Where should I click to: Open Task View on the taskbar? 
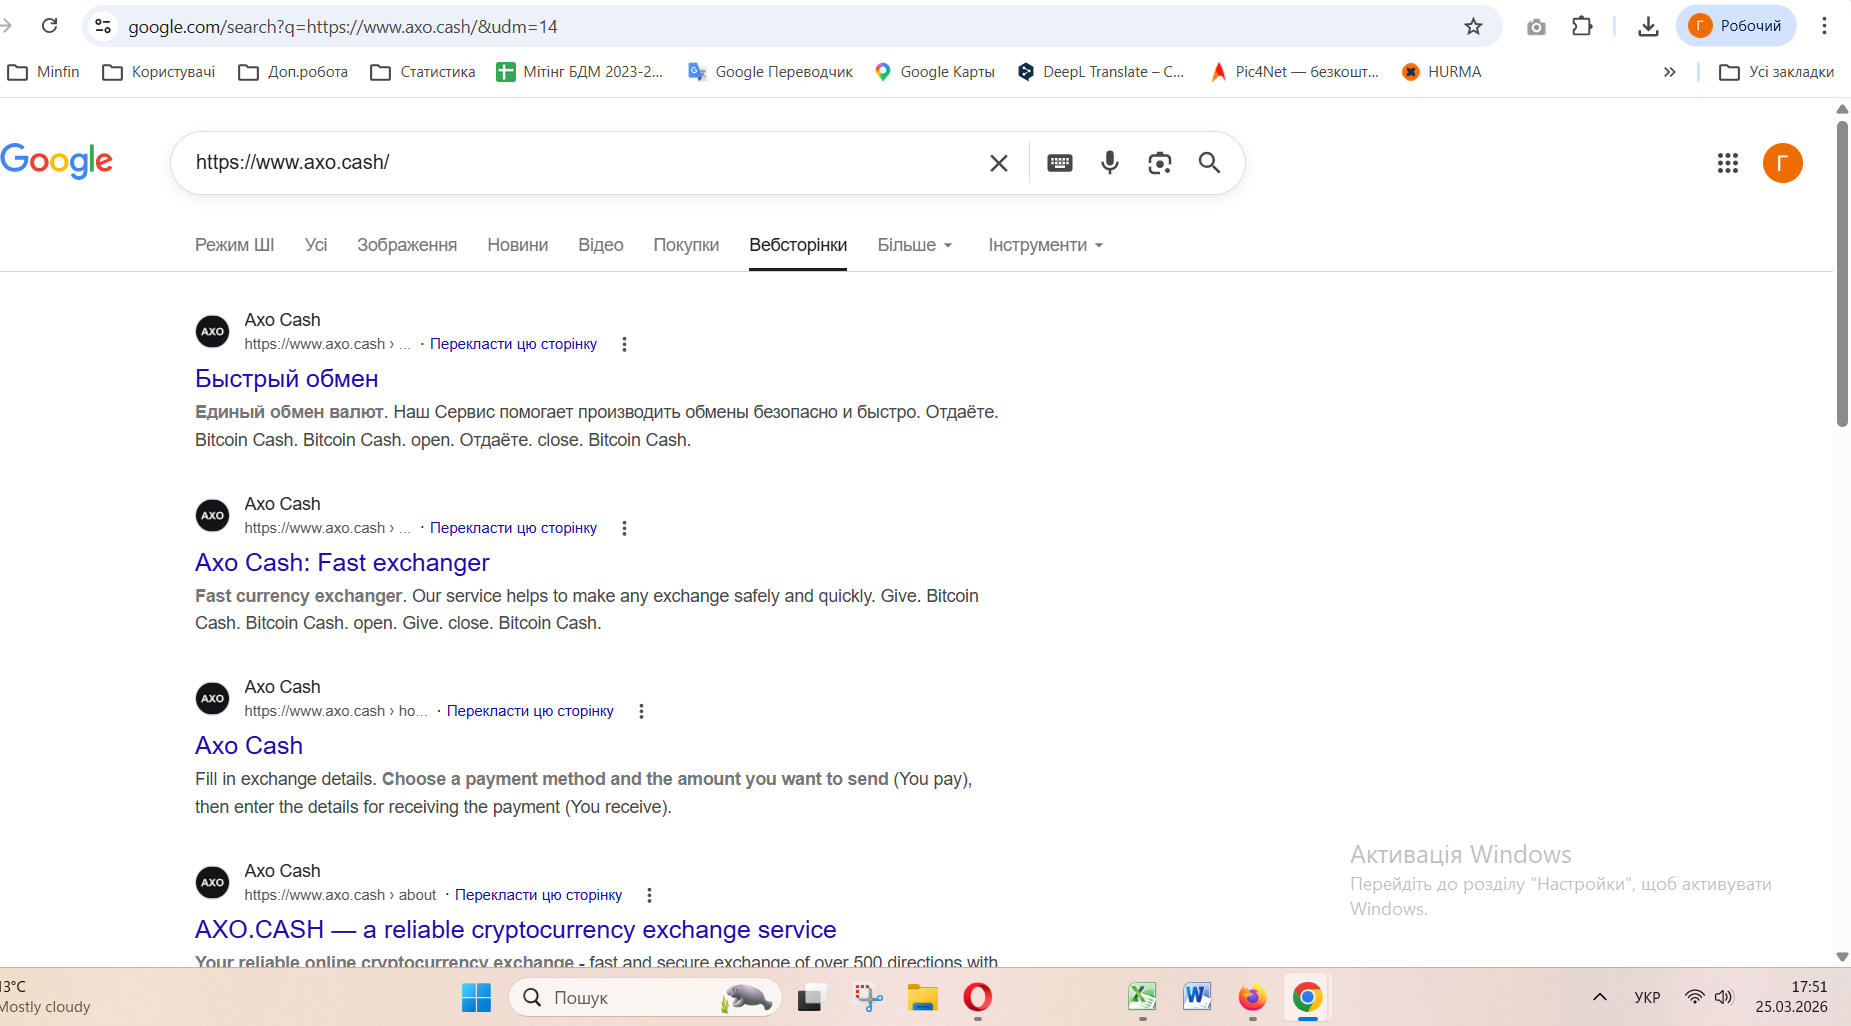tap(811, 997)
